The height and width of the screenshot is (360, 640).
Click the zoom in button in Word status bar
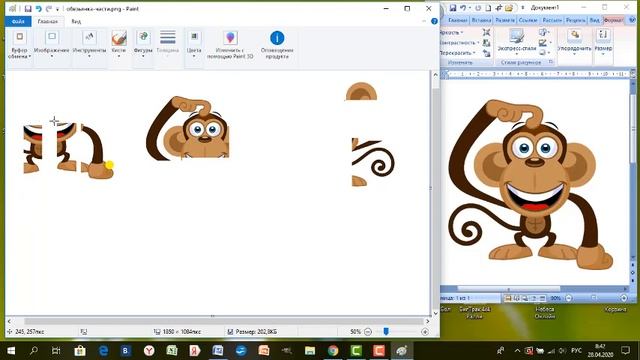(x=624, y=298)
